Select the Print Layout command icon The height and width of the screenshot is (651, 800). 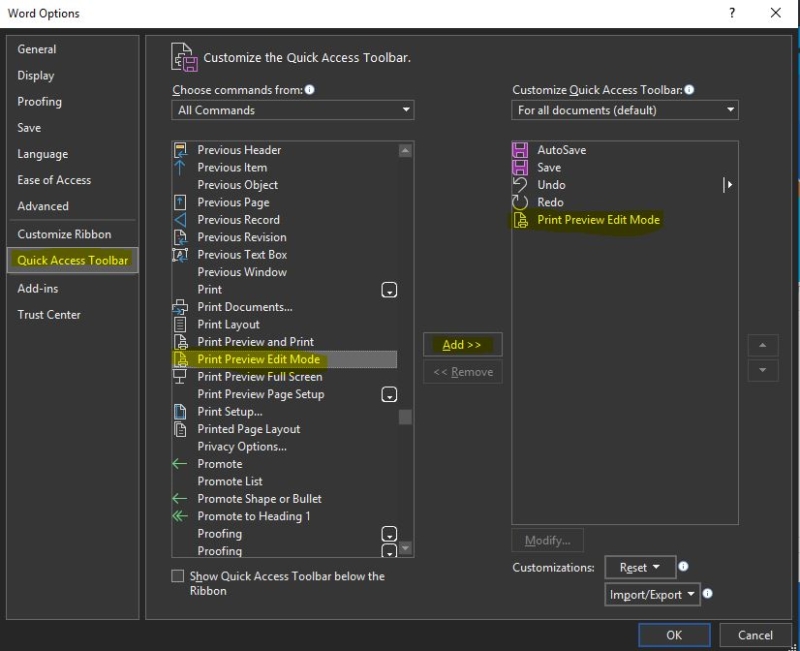click(182, 324)
